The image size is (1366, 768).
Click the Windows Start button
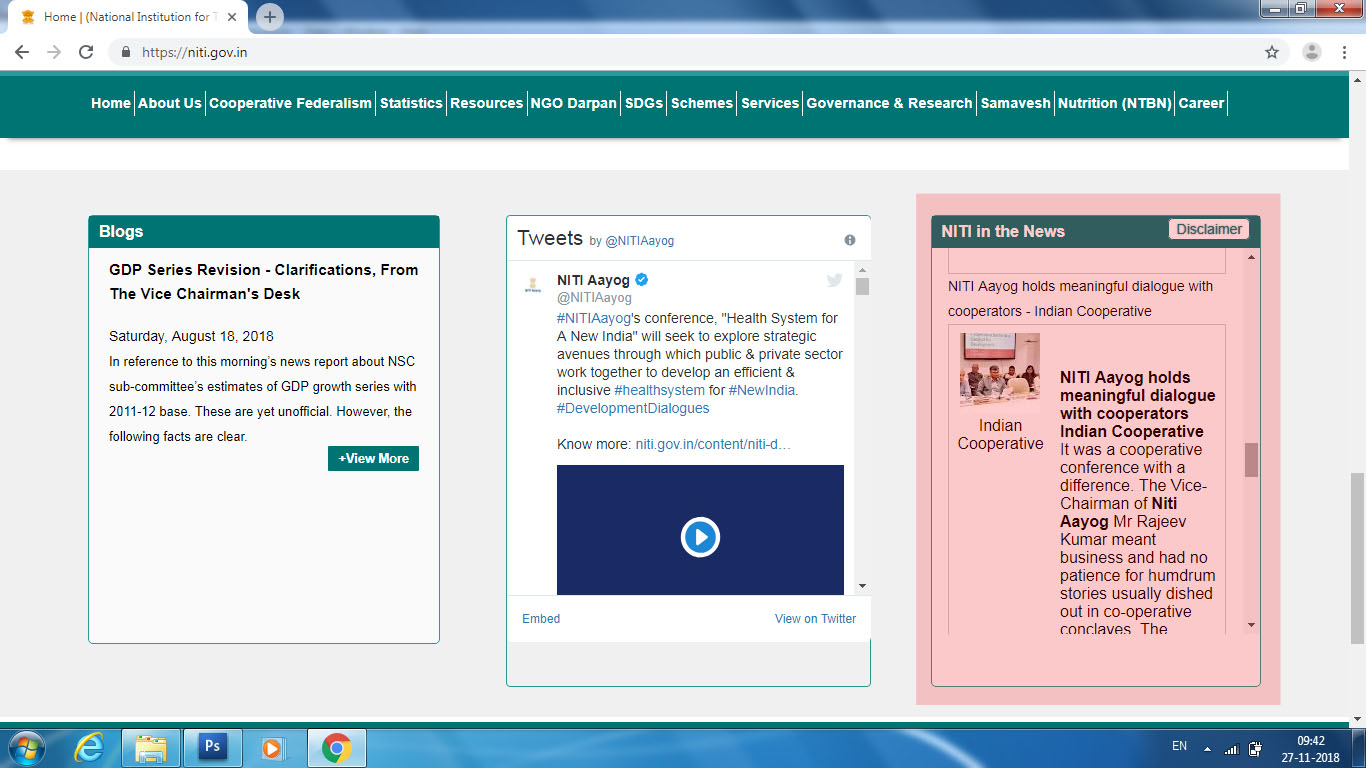pos(26,747)
